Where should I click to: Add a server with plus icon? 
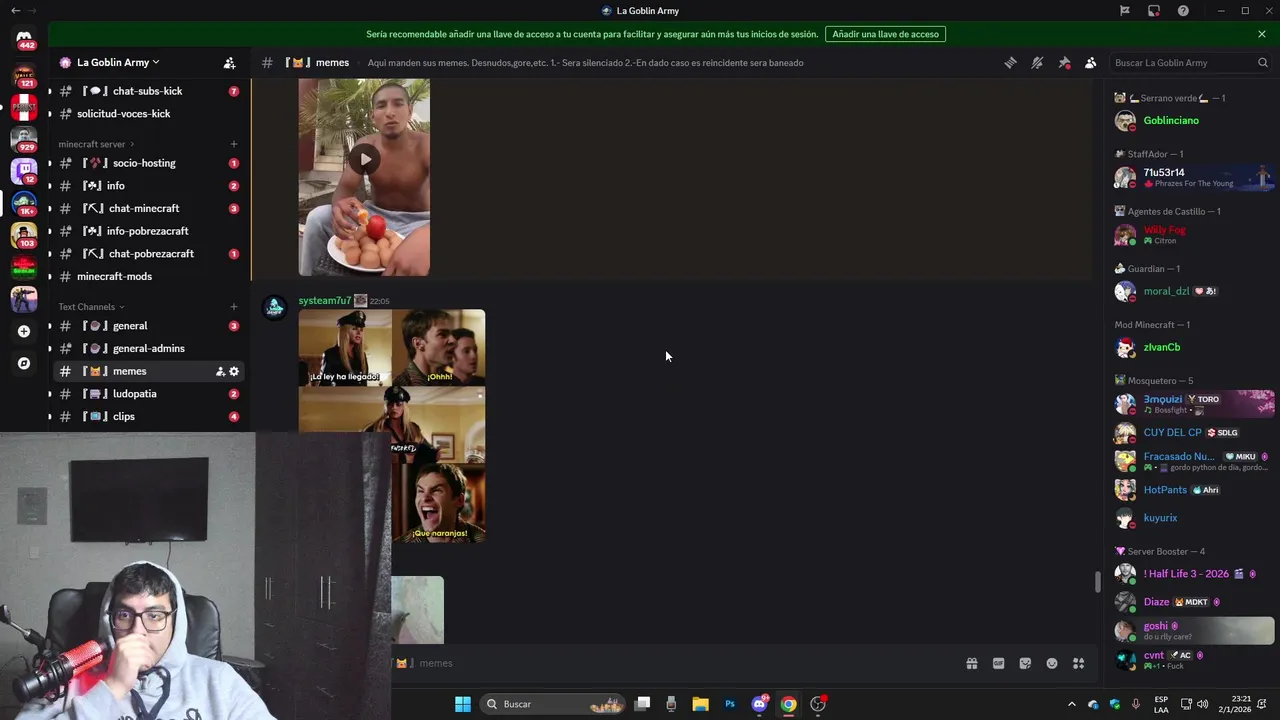(24, 331)
